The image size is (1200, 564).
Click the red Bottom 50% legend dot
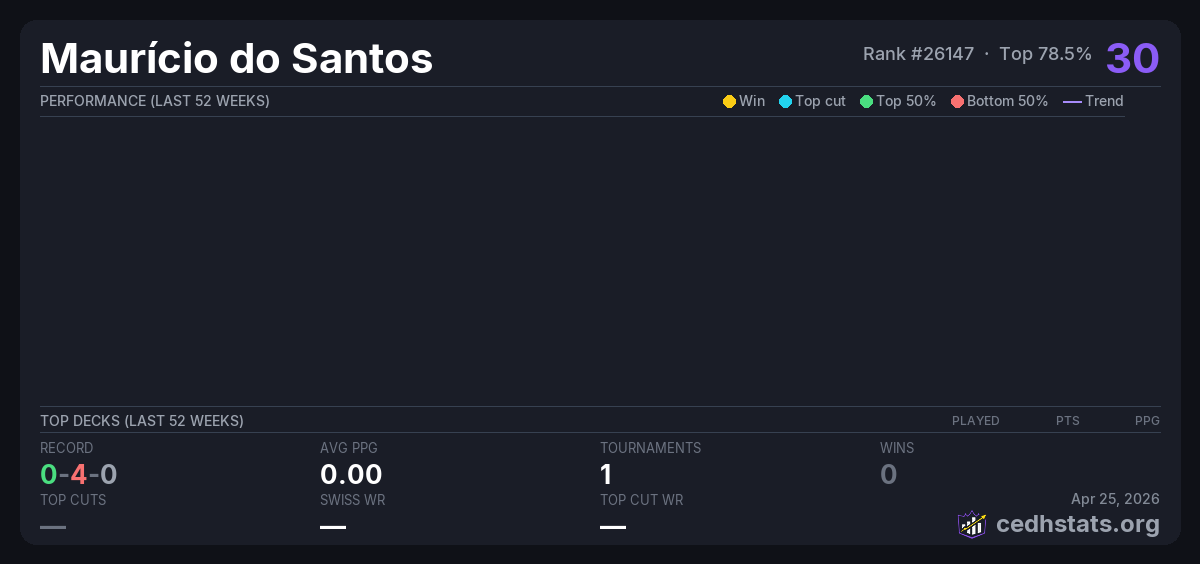[x=957, y=101]
